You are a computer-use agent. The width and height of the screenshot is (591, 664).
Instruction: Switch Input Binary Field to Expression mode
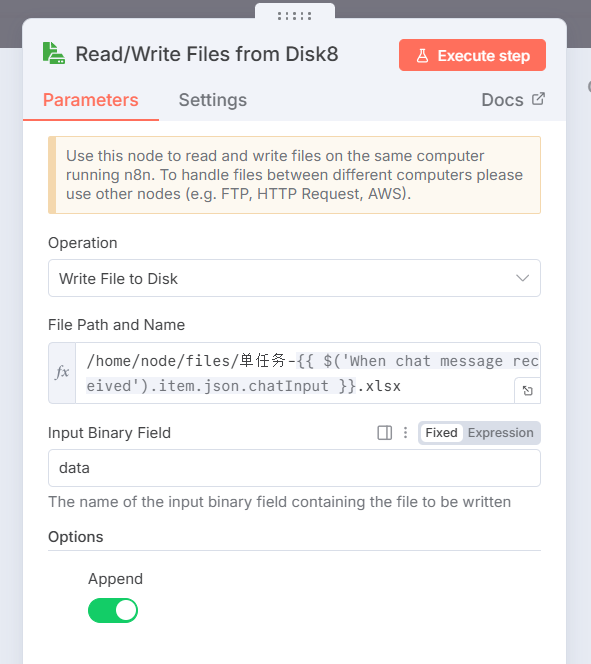click(500, 433)
